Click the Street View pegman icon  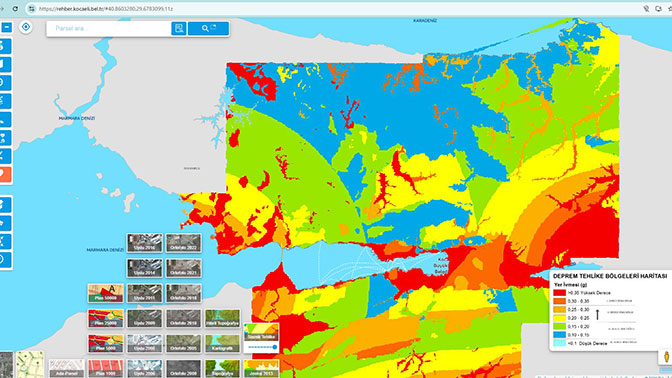(x=666, y=357)
